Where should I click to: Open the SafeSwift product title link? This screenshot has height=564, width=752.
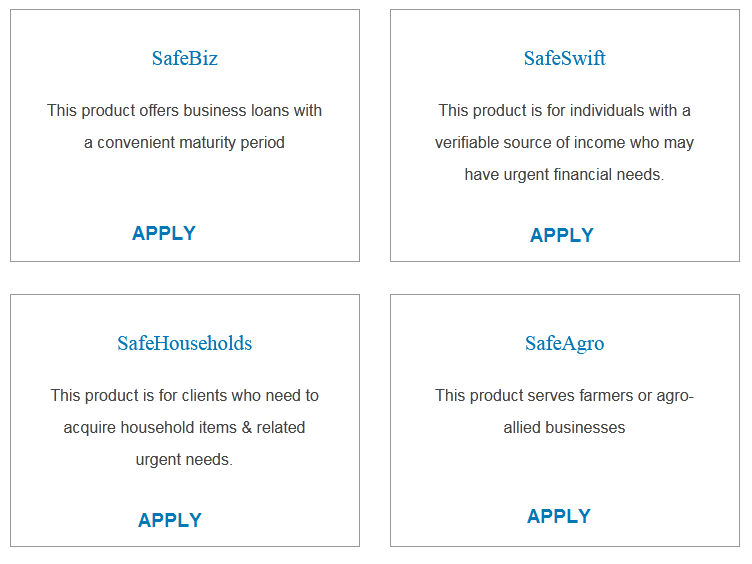(564, 58)
